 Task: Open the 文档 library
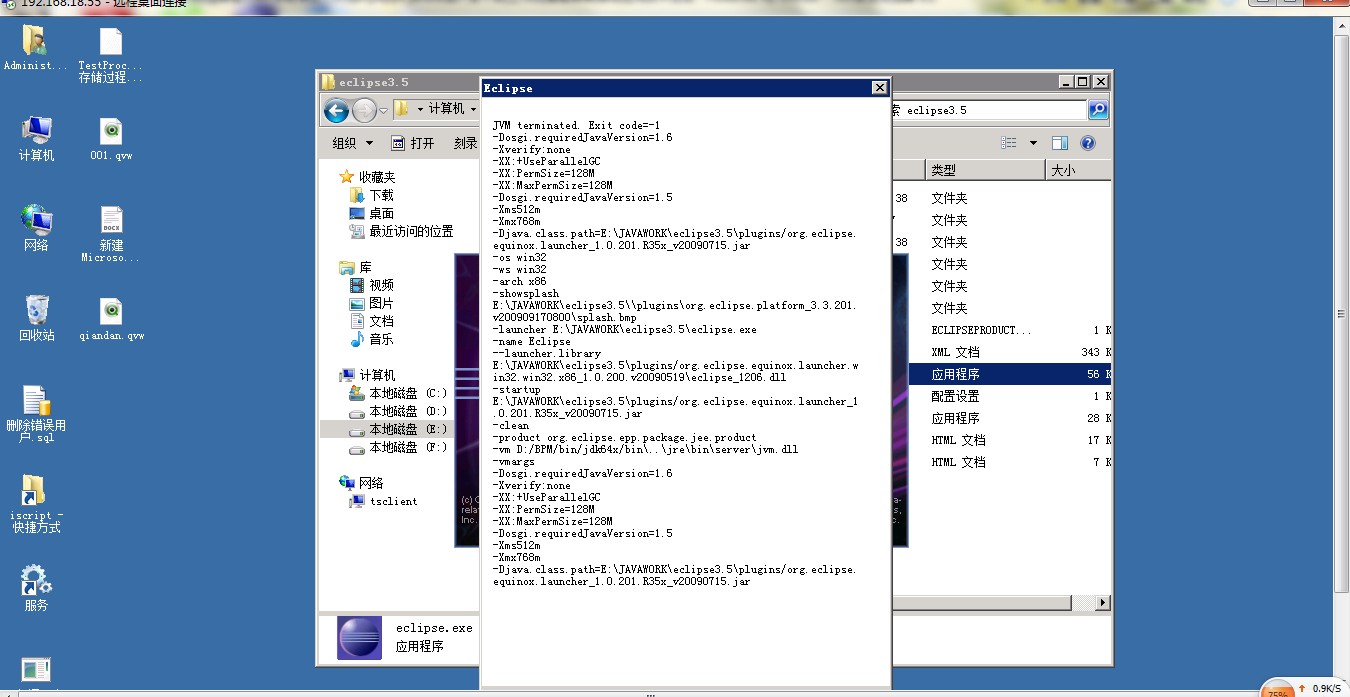coord(372,321)
